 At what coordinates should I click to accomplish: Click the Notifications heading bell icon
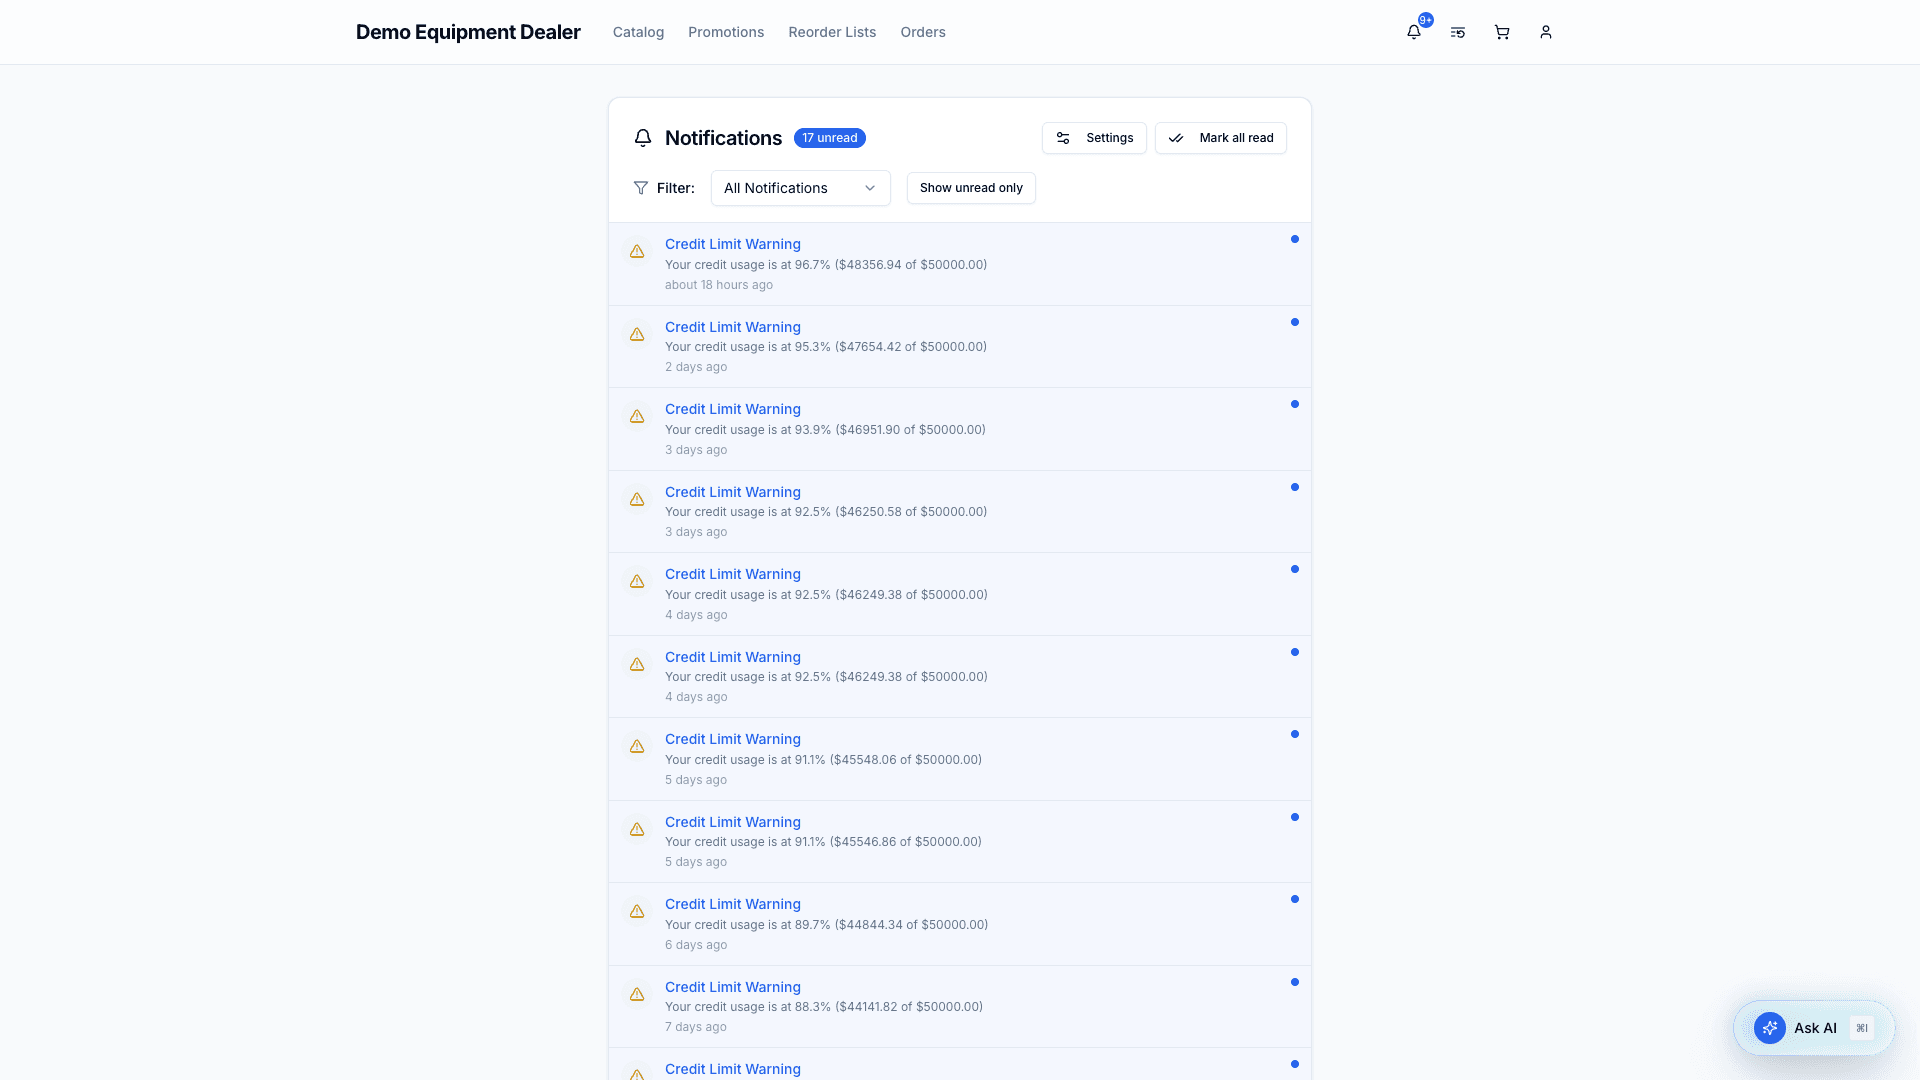coord(643,138)
